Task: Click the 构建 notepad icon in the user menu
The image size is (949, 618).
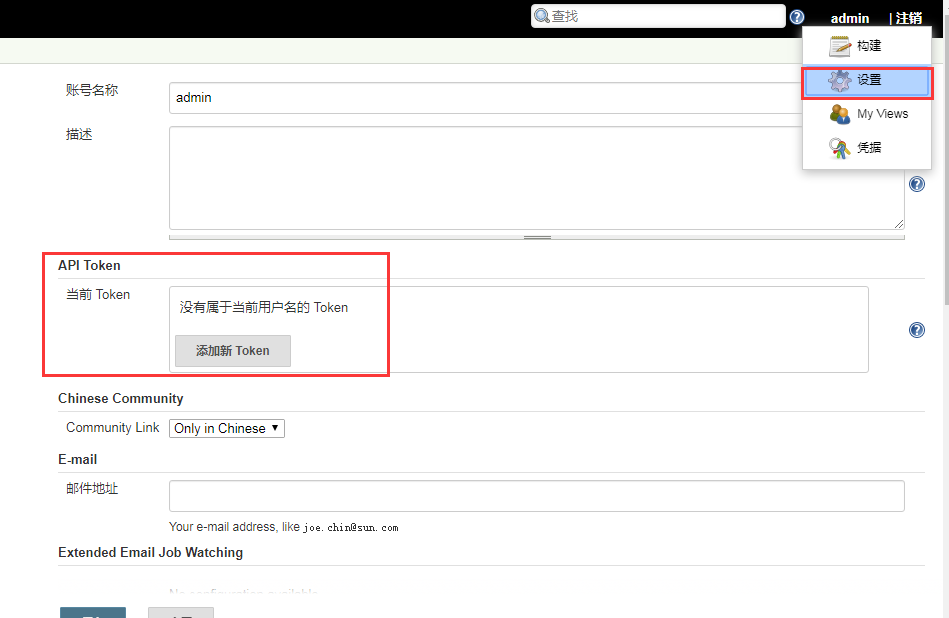Action: 839,46
